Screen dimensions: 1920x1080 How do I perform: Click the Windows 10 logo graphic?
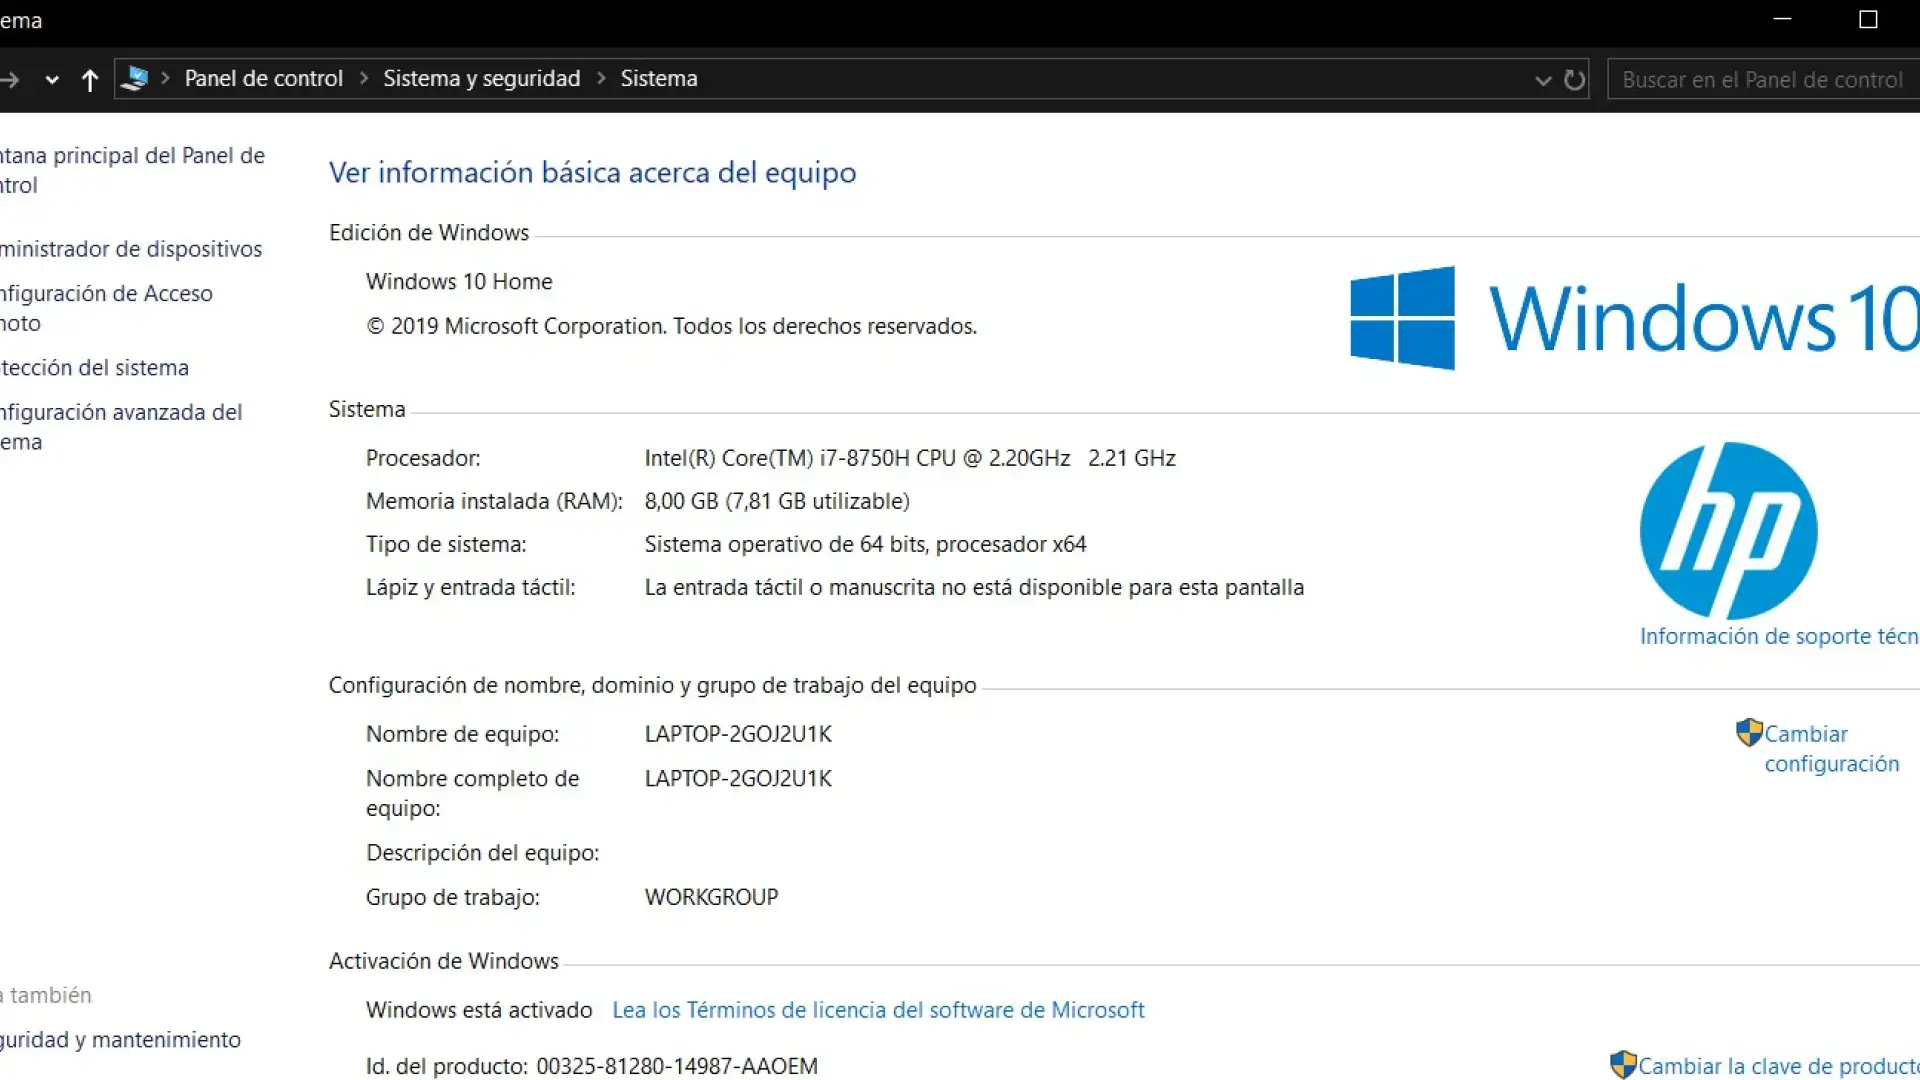click(1402, 318)
